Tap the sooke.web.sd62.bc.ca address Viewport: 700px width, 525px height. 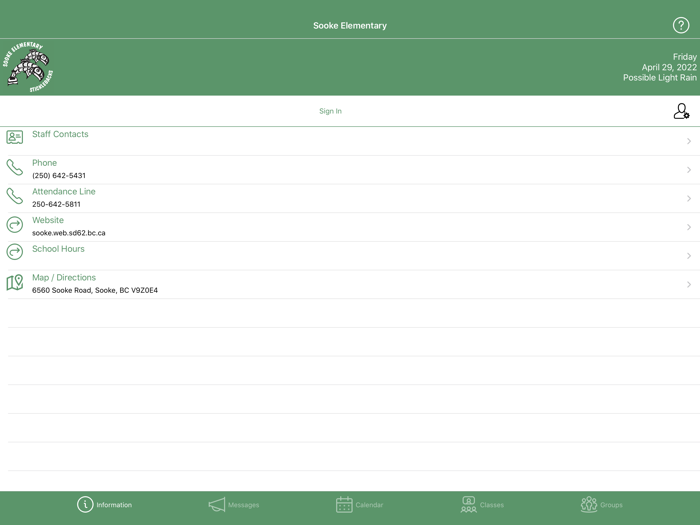pos(69,233)
